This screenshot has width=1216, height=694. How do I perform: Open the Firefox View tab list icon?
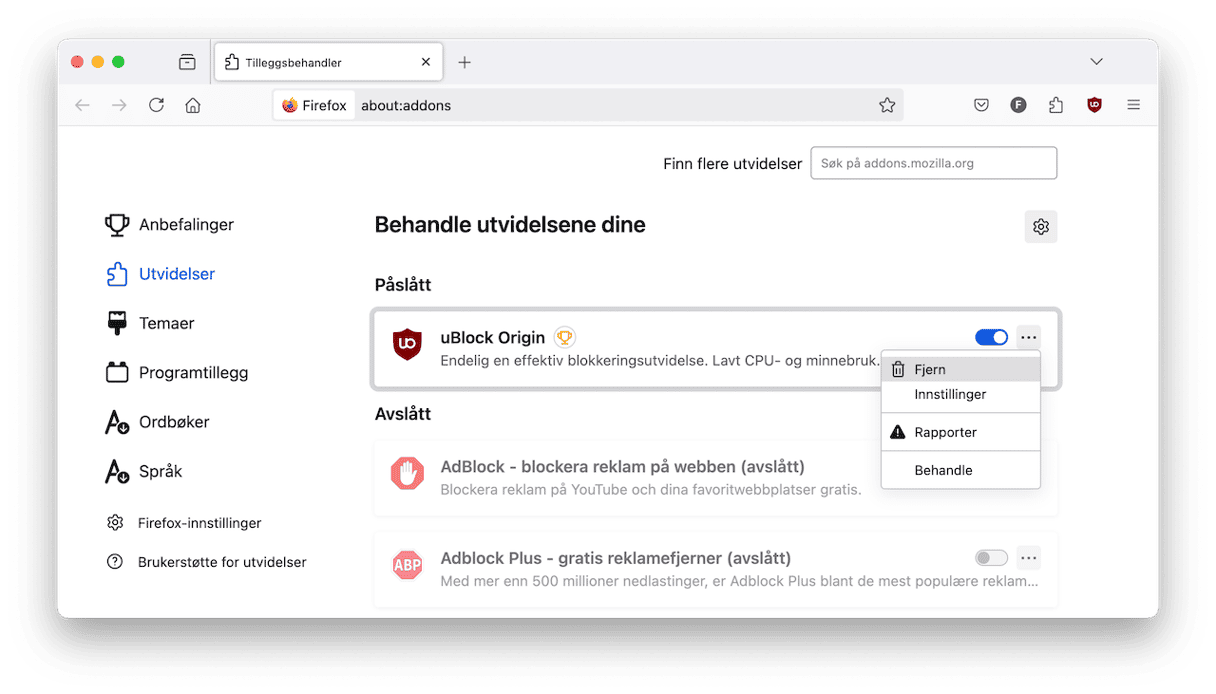coord(187,62)
